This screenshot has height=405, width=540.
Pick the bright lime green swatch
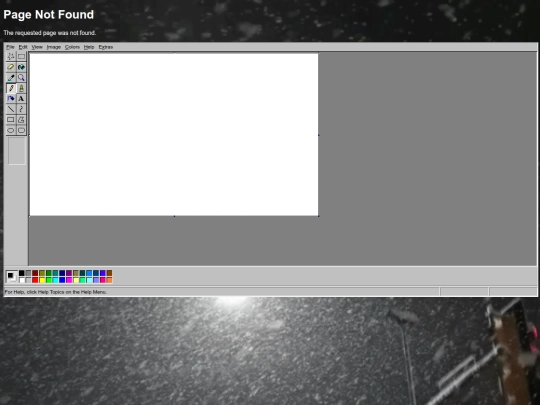click(x=49, y=280)
